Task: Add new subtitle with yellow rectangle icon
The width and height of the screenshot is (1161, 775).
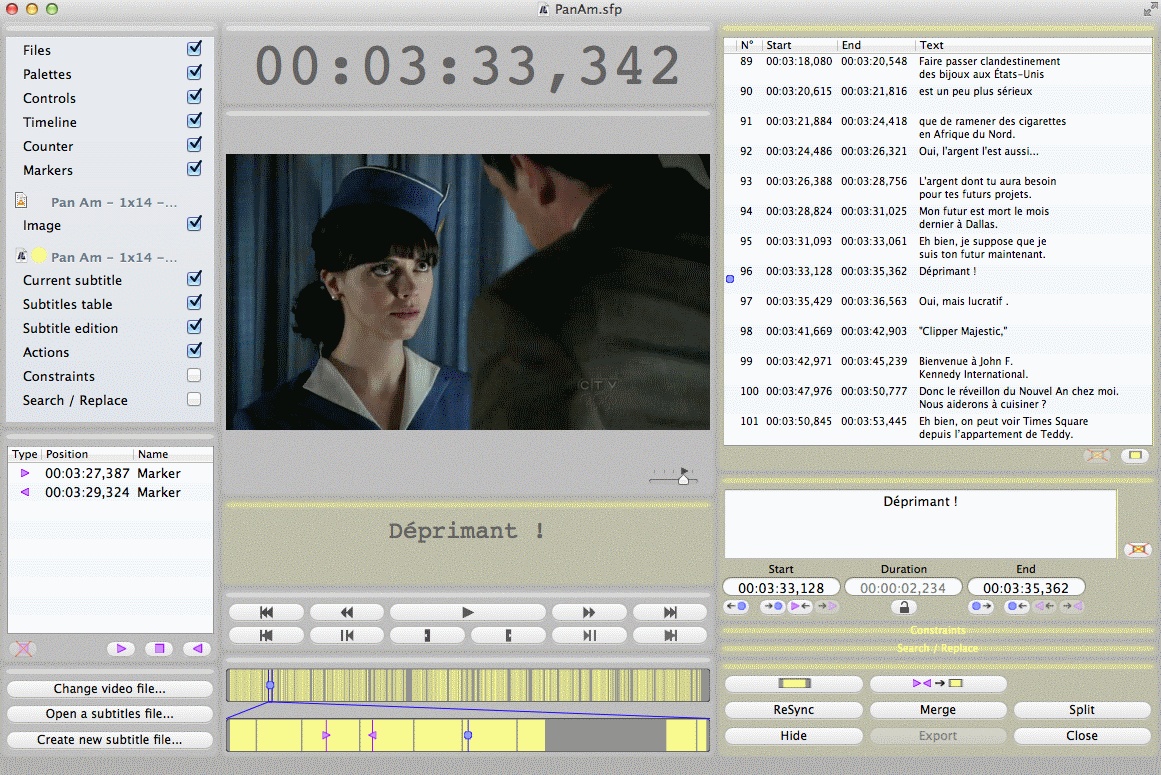Action: point(1135,455)
